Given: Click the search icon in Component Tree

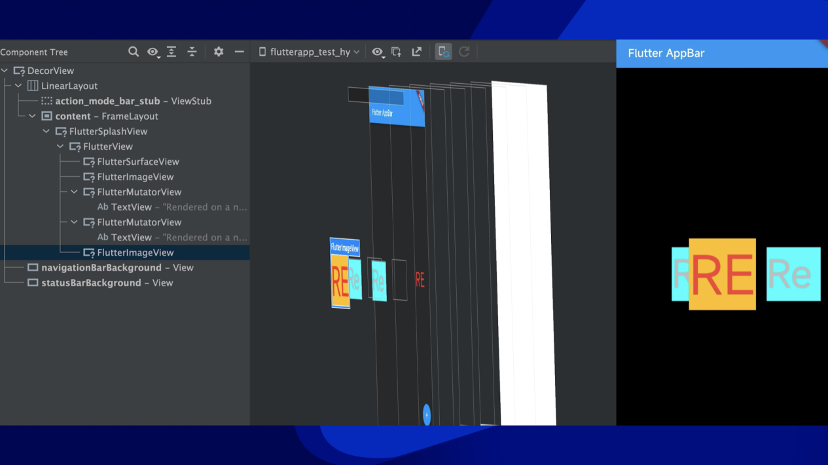Looking at the screenshot, I should (134, 52).
